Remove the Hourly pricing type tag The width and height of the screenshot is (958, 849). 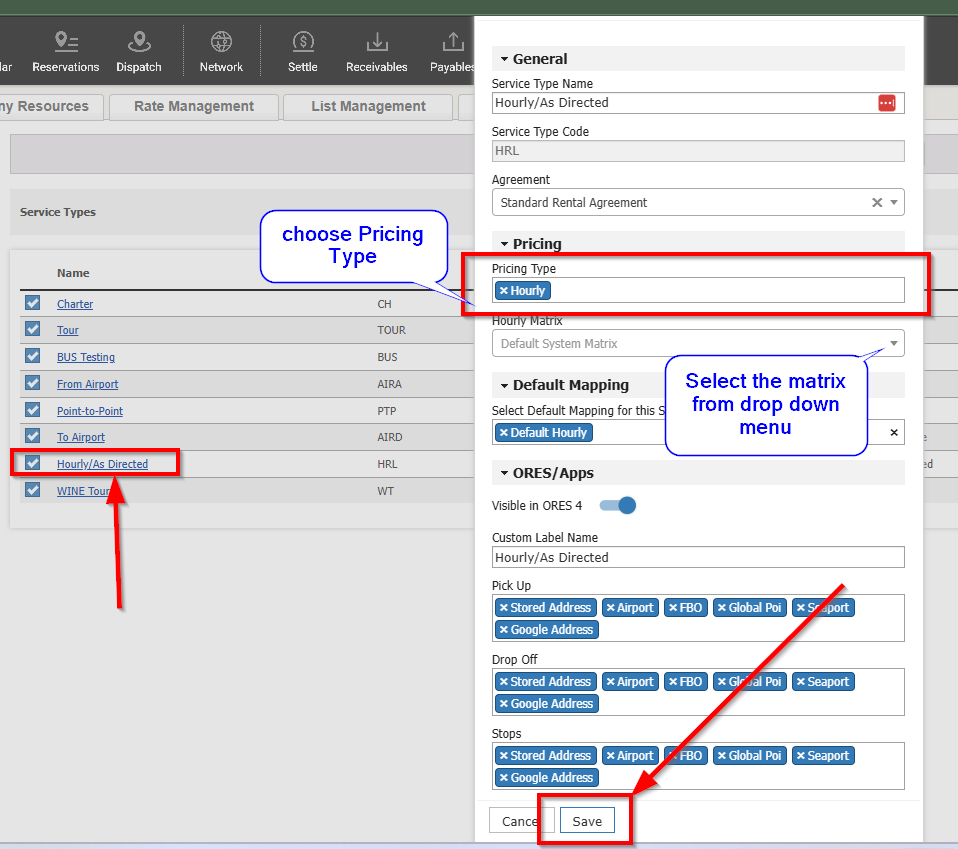pos(504,291)
